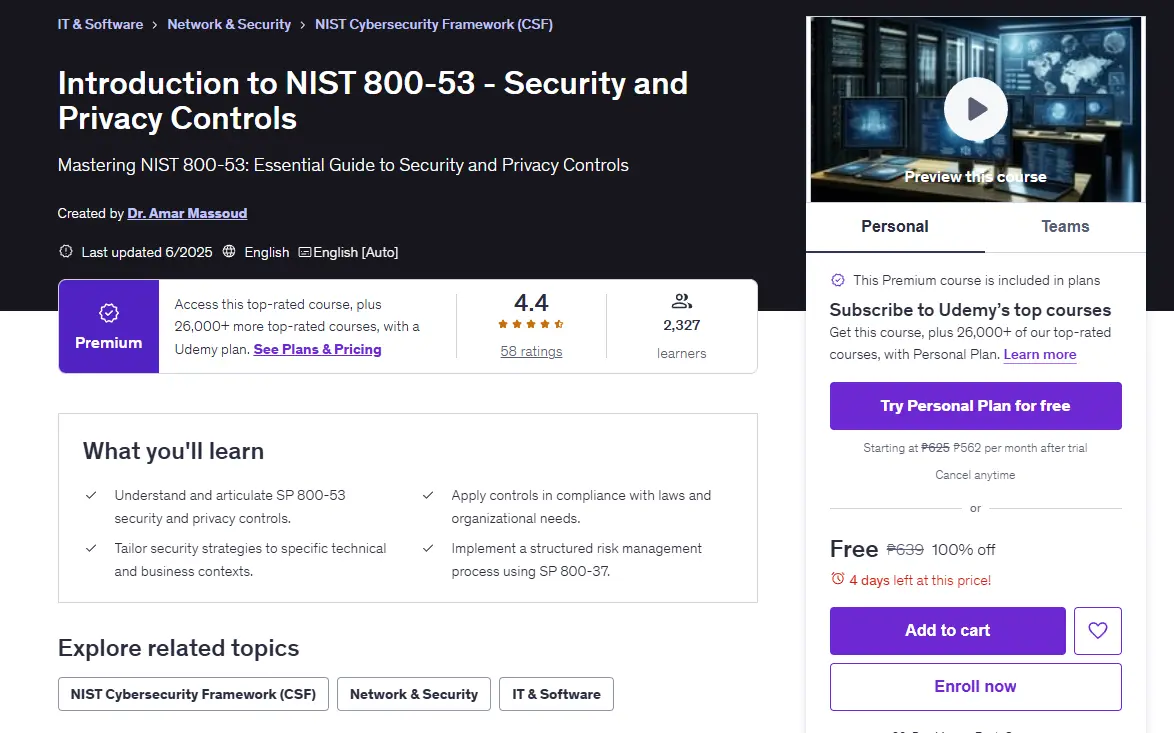Click breadcrumb chevron after IT & Software
Image resolution: width=1174 pixels, height=733 pixels.
click(x=155, y=25)
